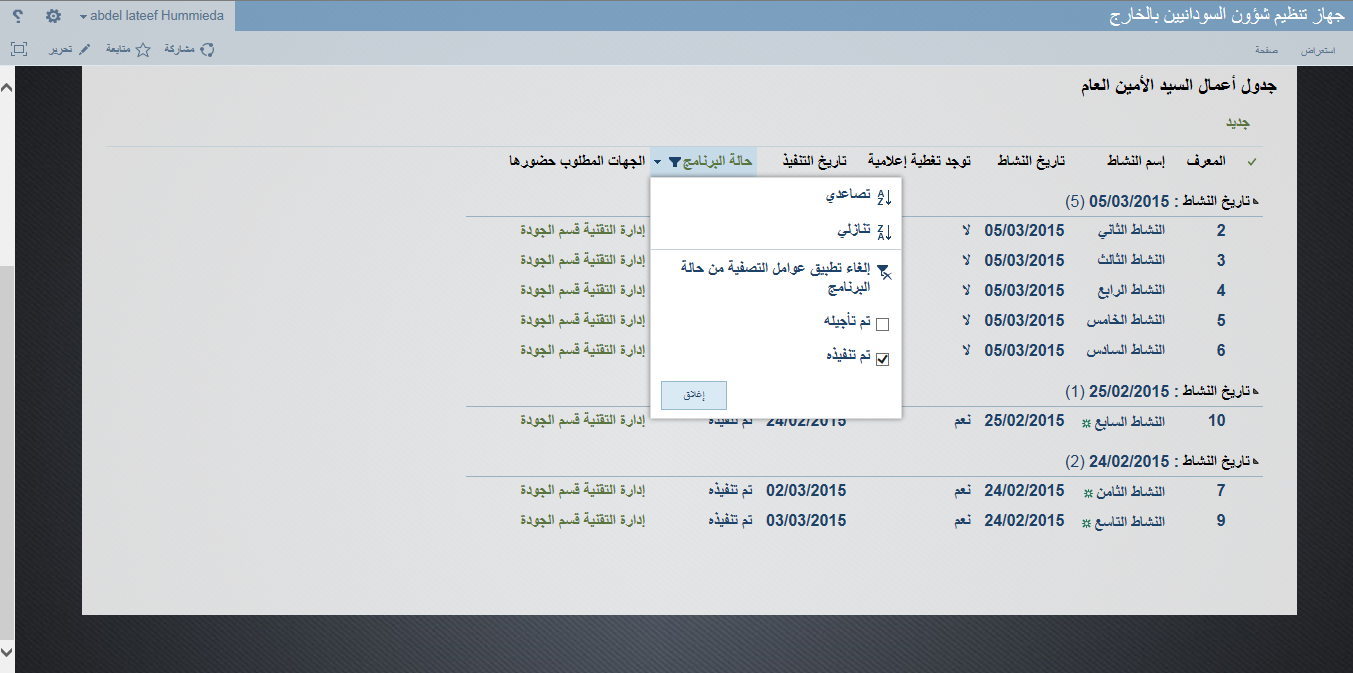This screenshot has width=1353, height=673.
Task: Uncheck the تم تنفيذه filter checkbox
Action: tap(882, 360)
